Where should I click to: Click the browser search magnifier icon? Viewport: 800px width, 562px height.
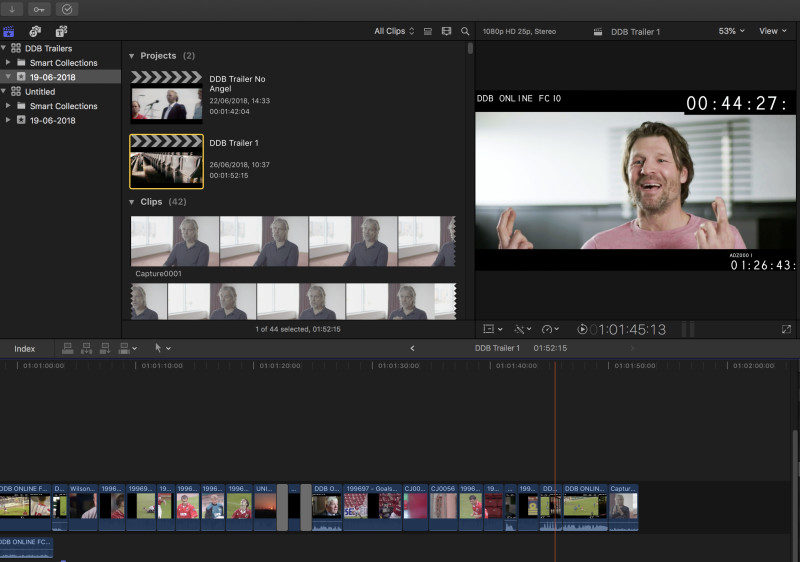click(x=465, y=31)
